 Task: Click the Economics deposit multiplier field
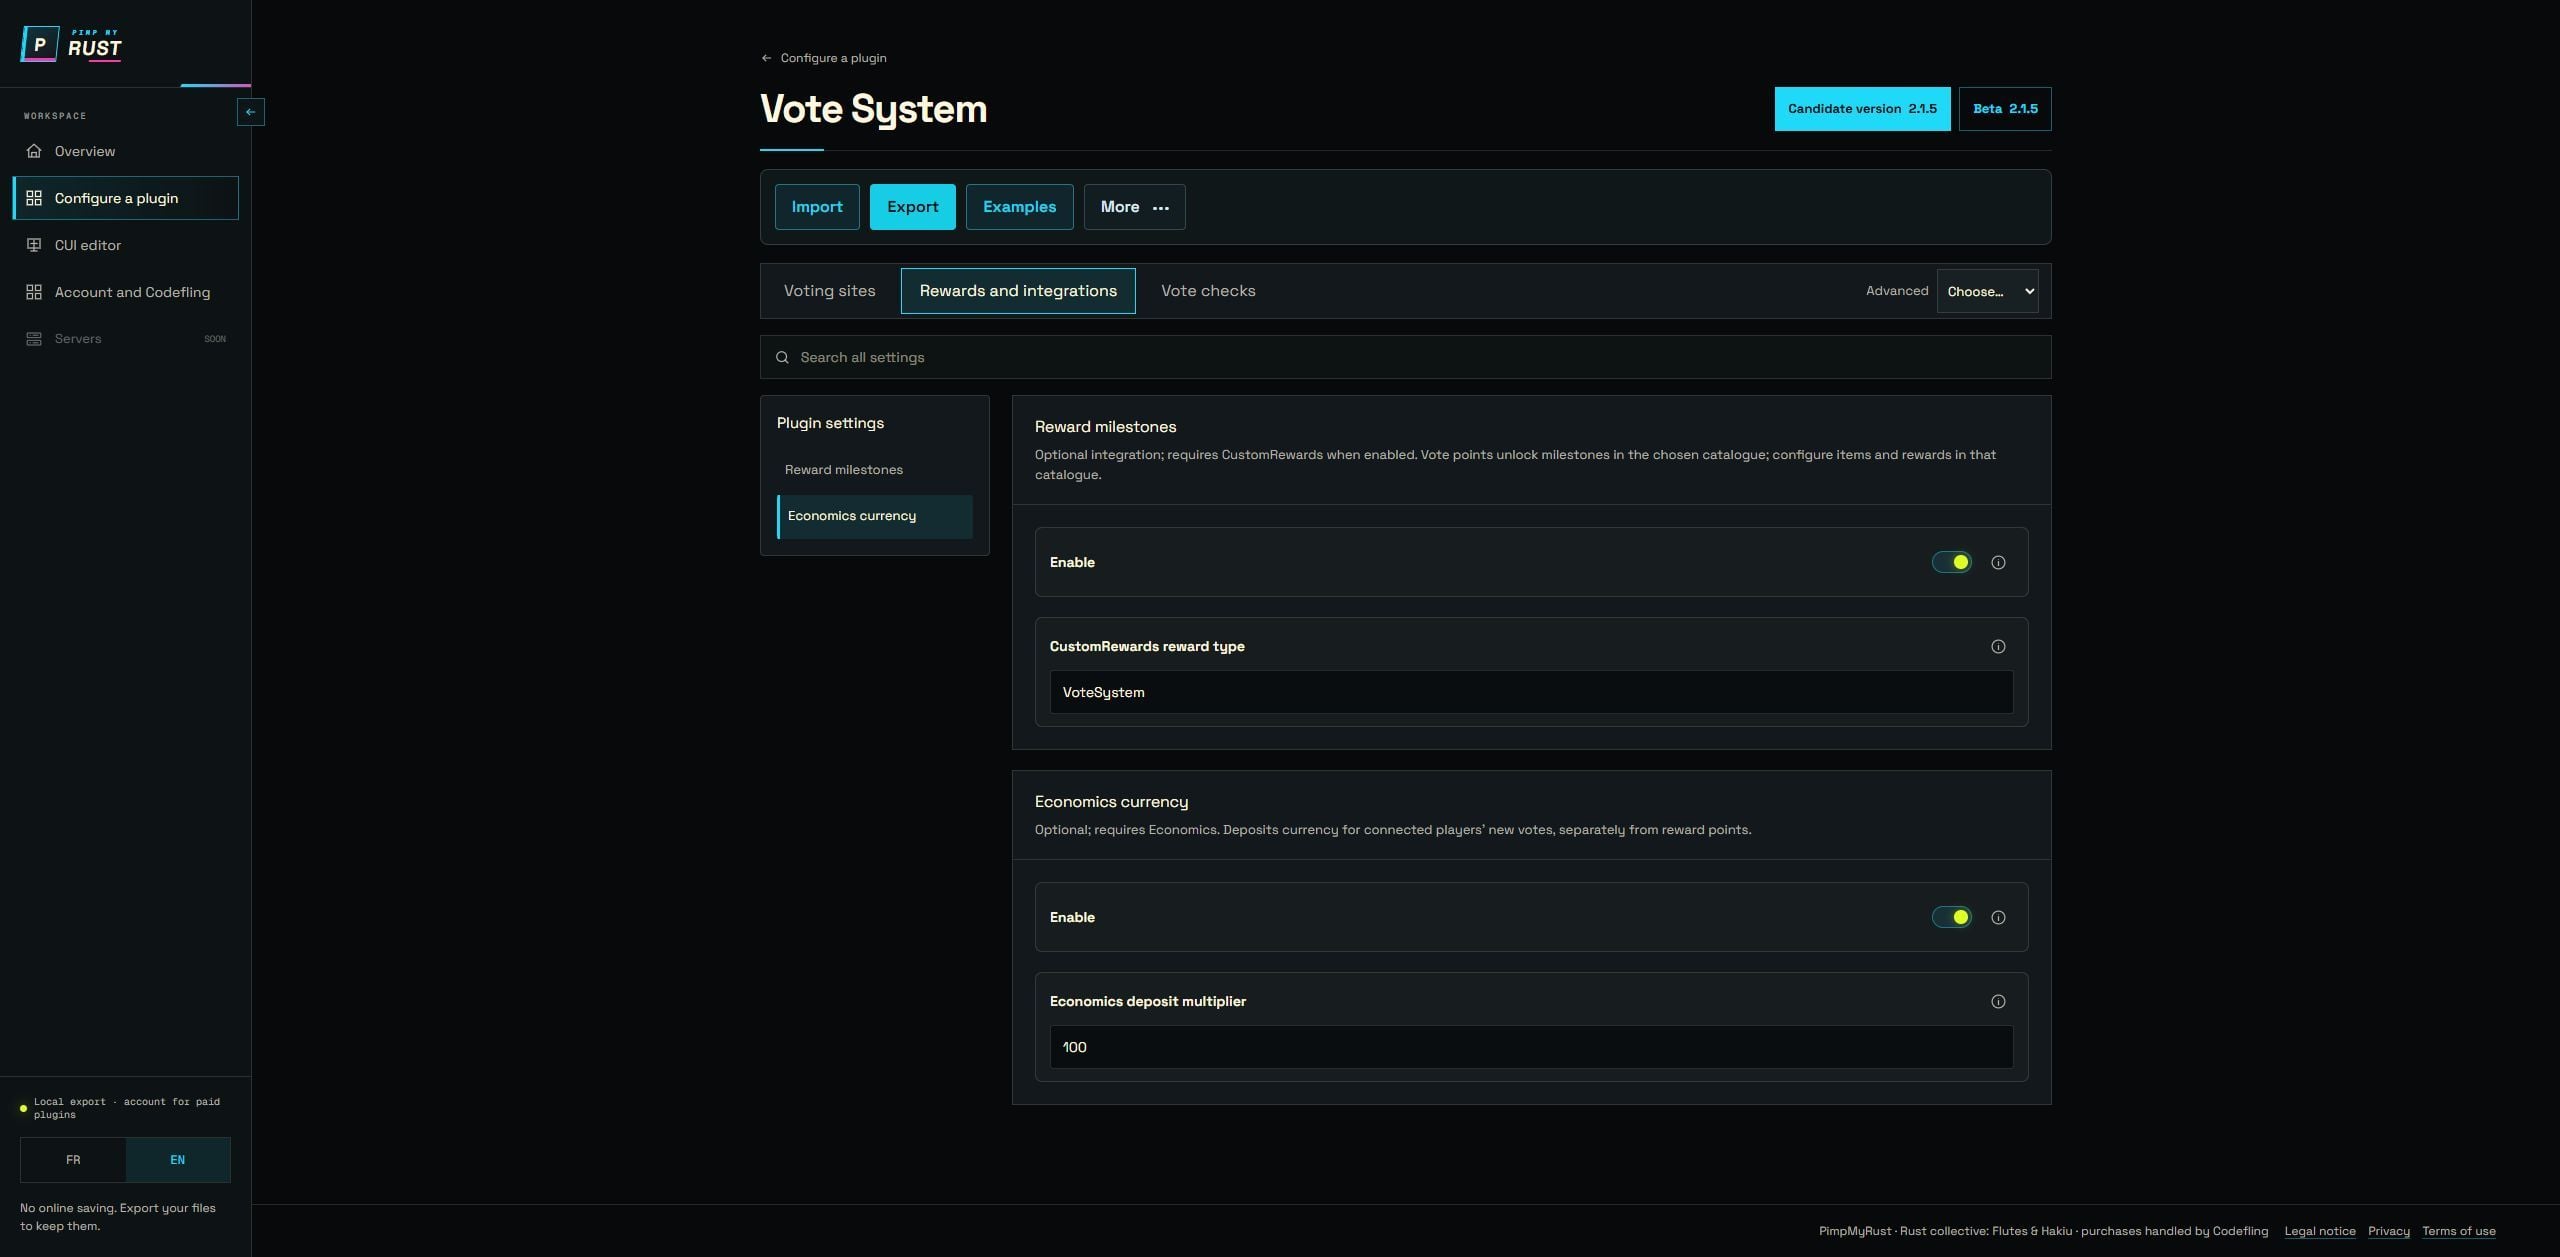[1531, 1047]
